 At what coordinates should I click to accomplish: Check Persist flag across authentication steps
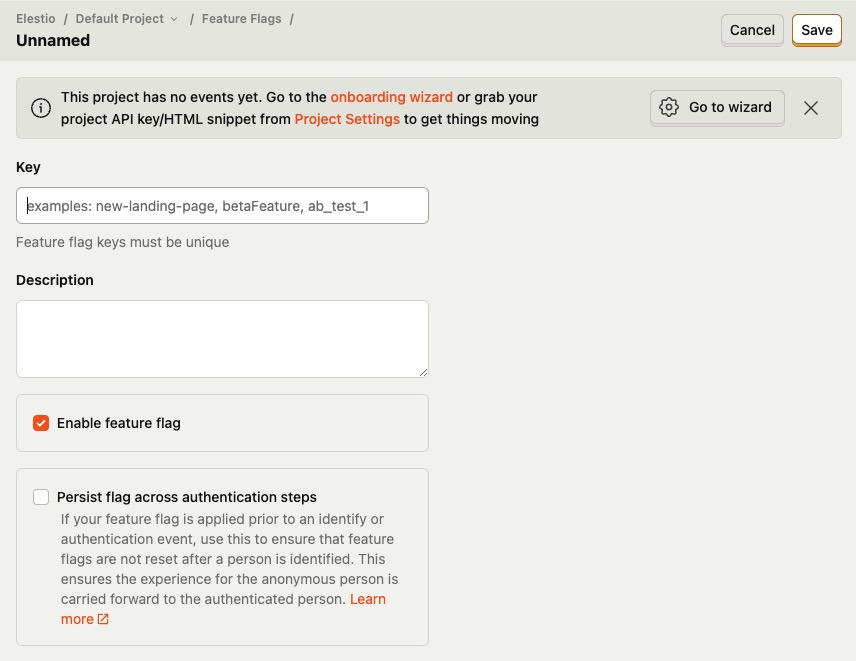coord(41,497)
